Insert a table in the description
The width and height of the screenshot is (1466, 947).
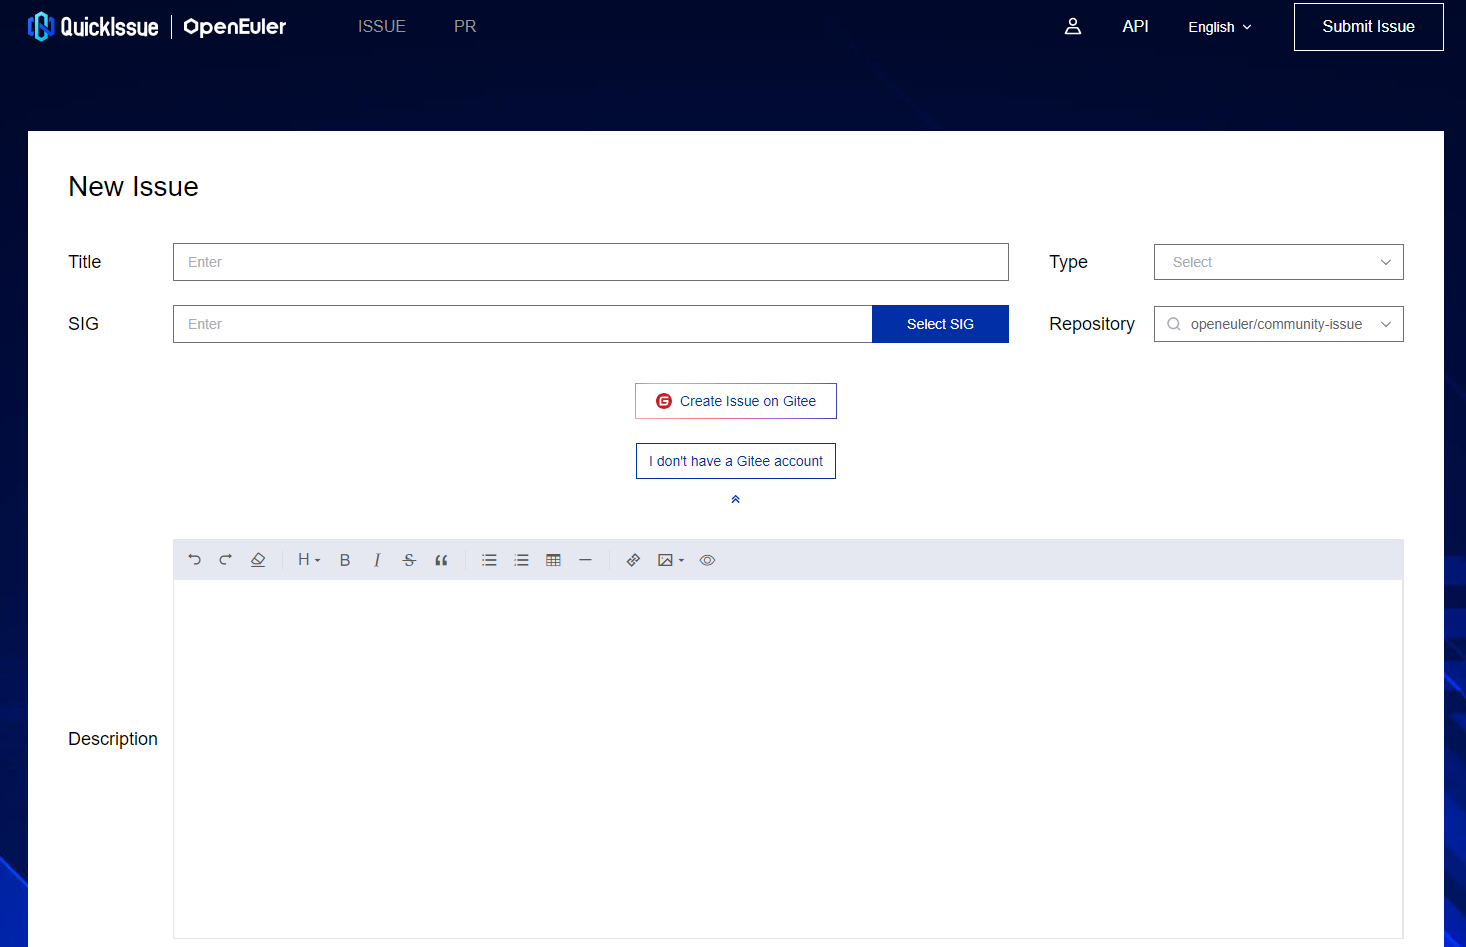(x=553, y=560)
